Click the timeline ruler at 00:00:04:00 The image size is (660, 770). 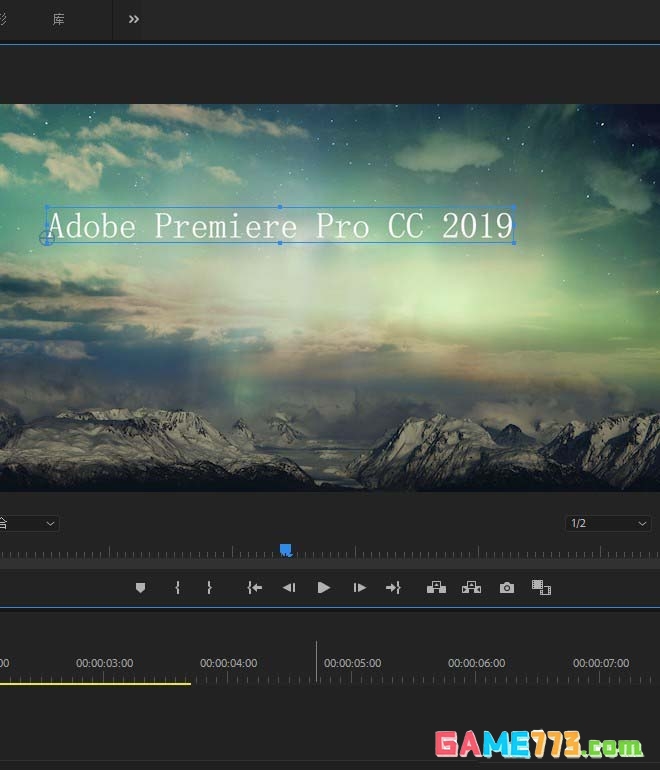tap(228, 663)
